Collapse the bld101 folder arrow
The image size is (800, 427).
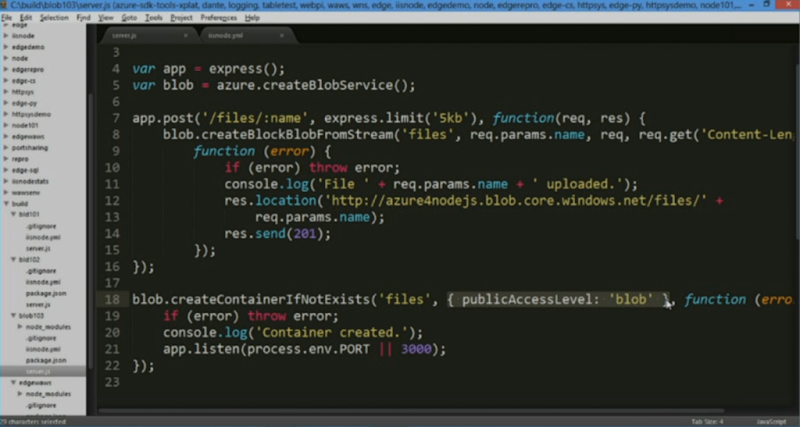13,215
